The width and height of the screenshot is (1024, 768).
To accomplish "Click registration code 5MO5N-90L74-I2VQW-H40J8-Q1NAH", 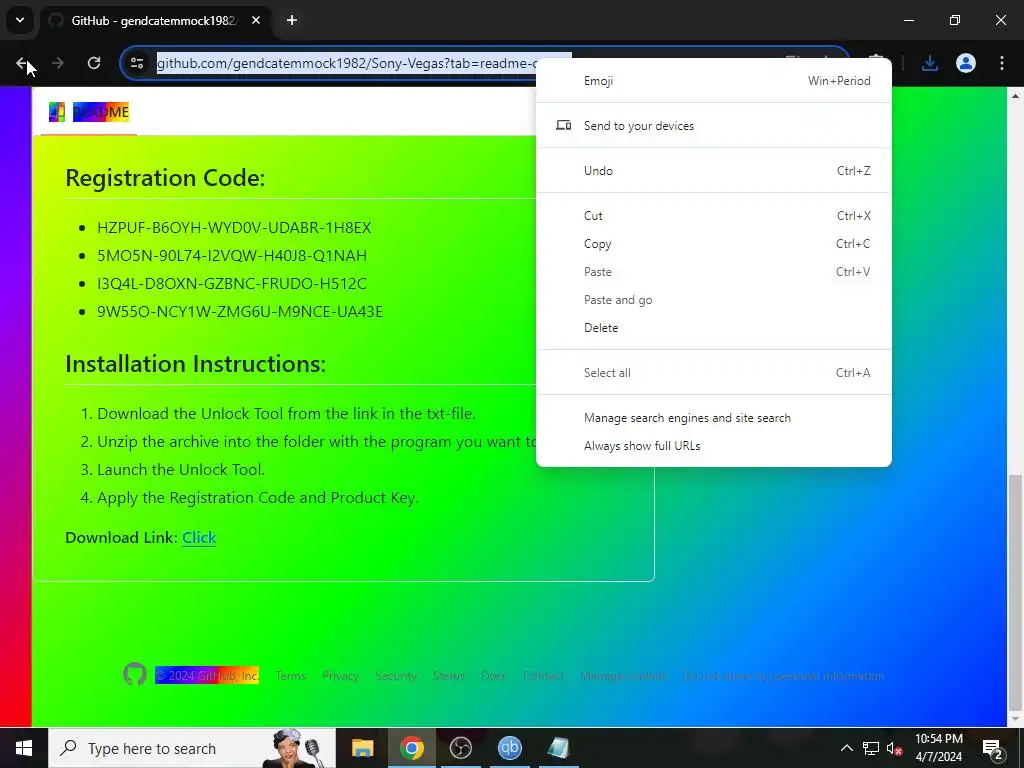I will point(232,256).
